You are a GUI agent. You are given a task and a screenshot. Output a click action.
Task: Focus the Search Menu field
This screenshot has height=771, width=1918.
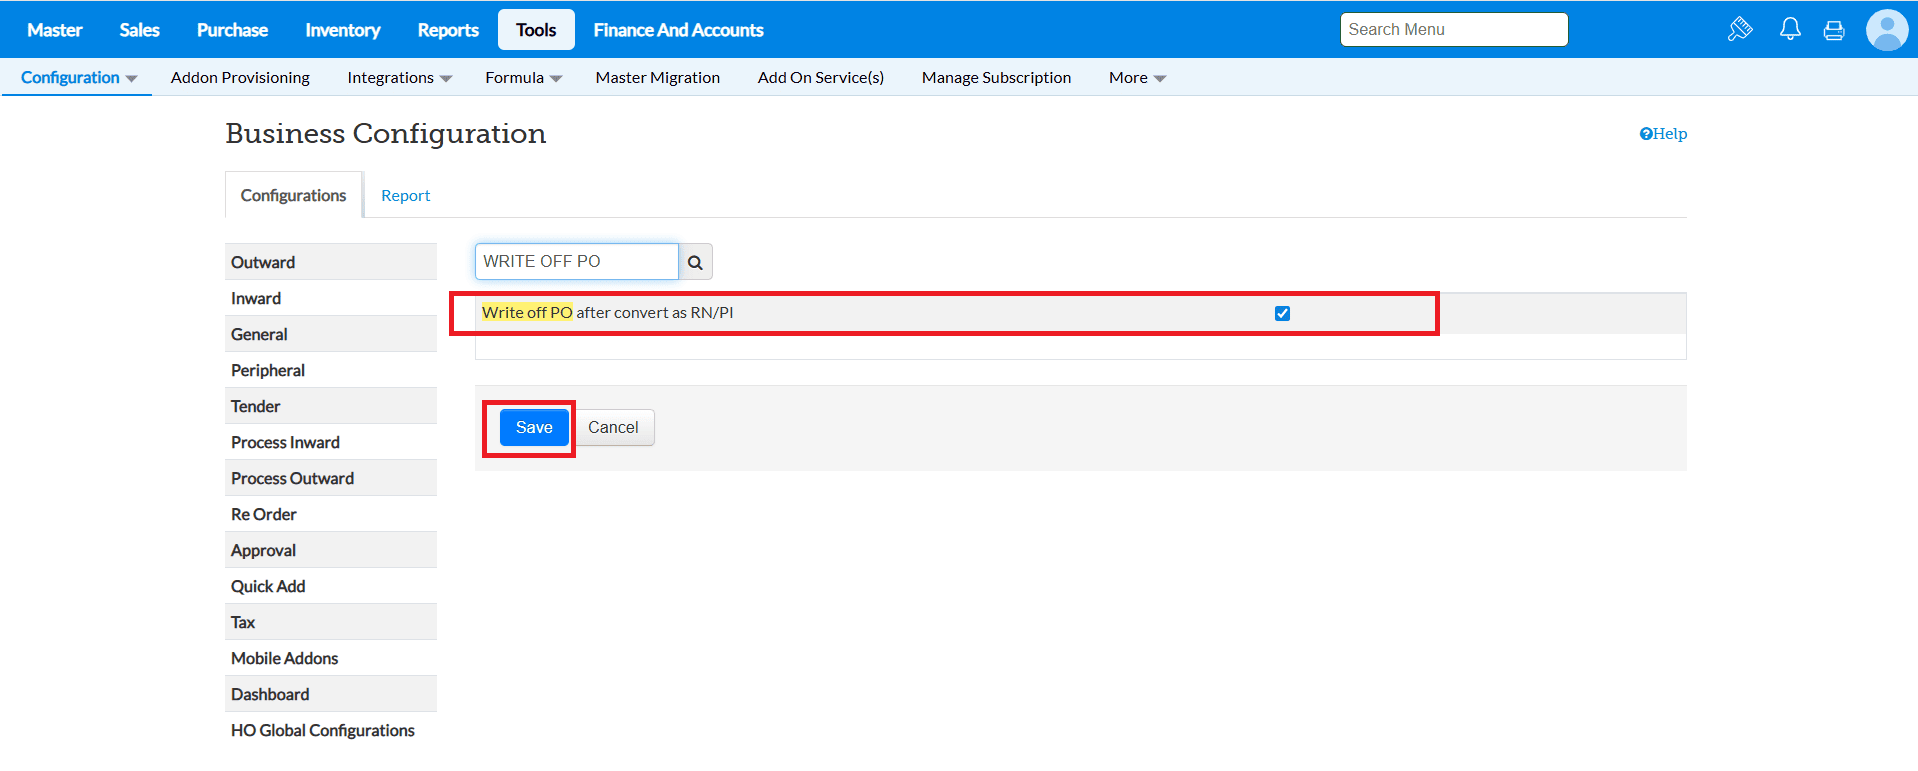click(1453, 30)
